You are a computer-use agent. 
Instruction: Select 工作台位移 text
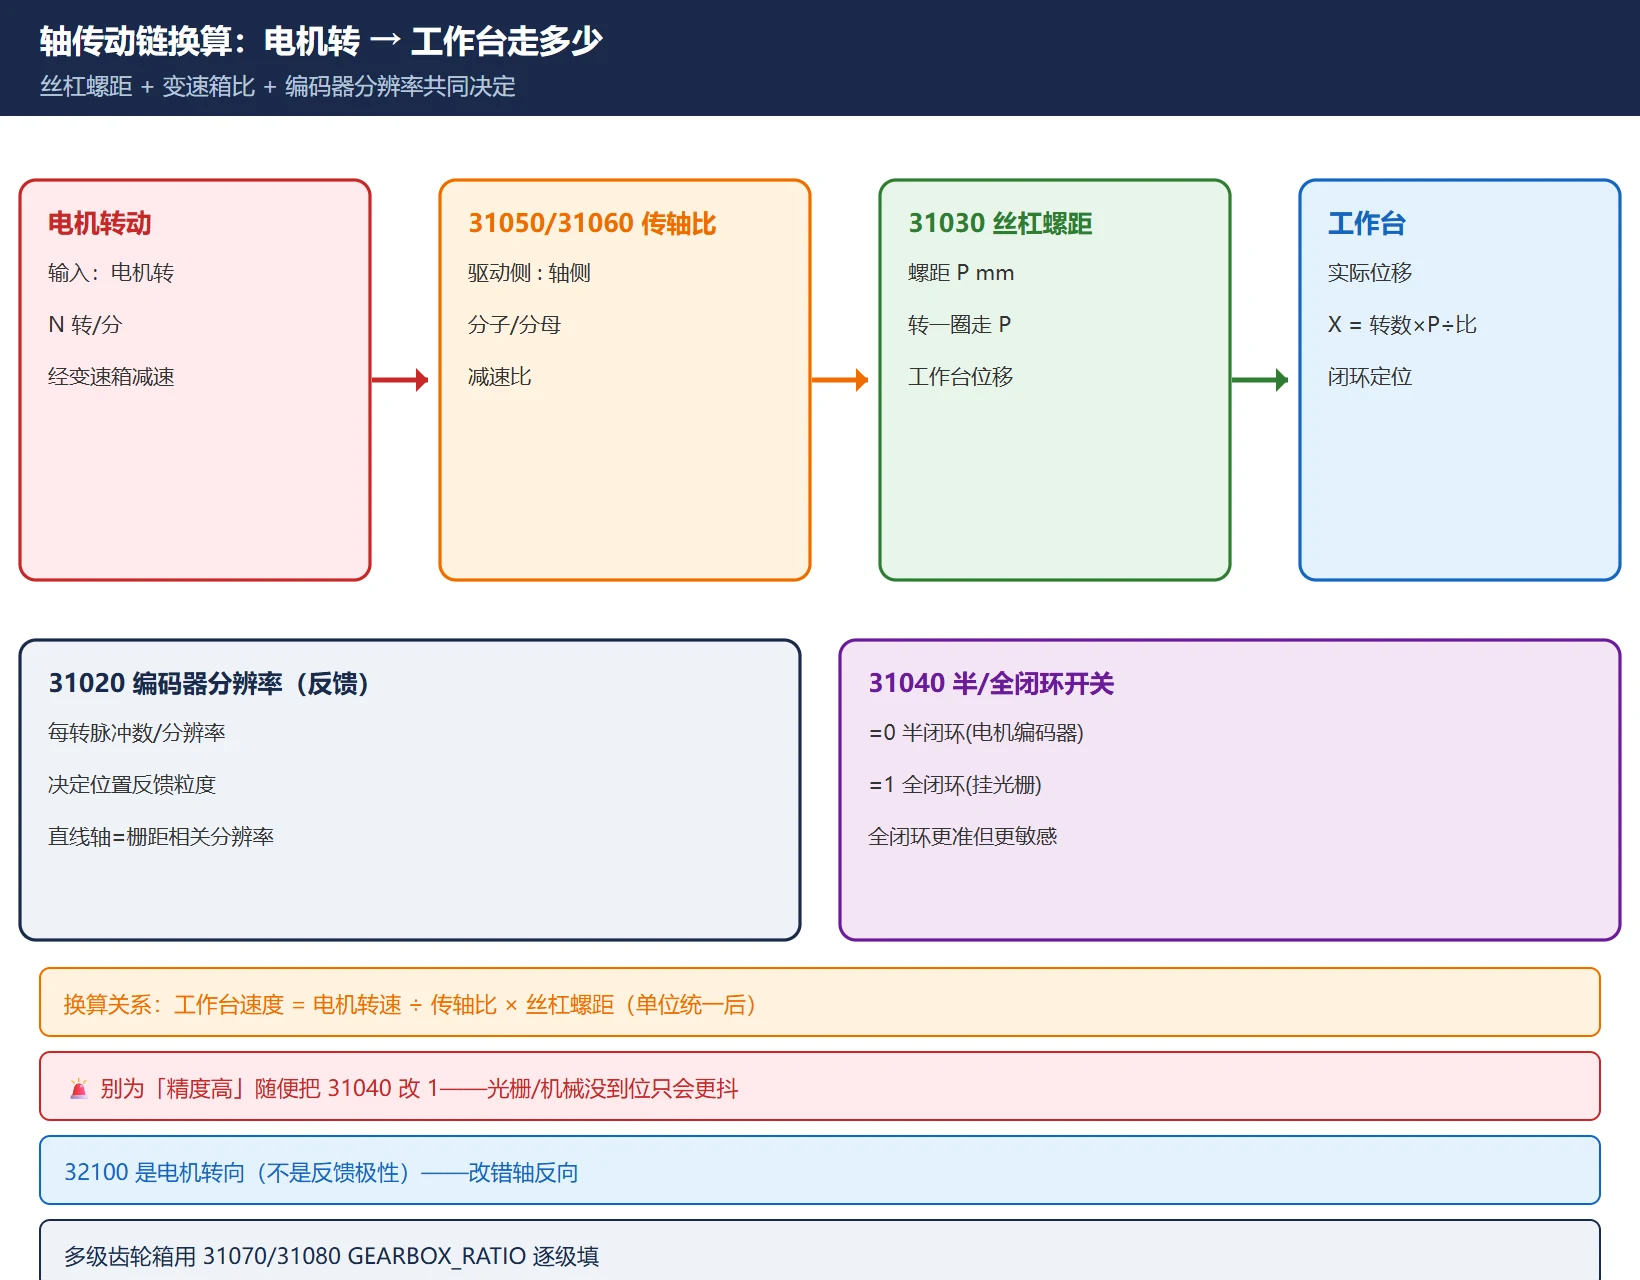pos(960,377)
